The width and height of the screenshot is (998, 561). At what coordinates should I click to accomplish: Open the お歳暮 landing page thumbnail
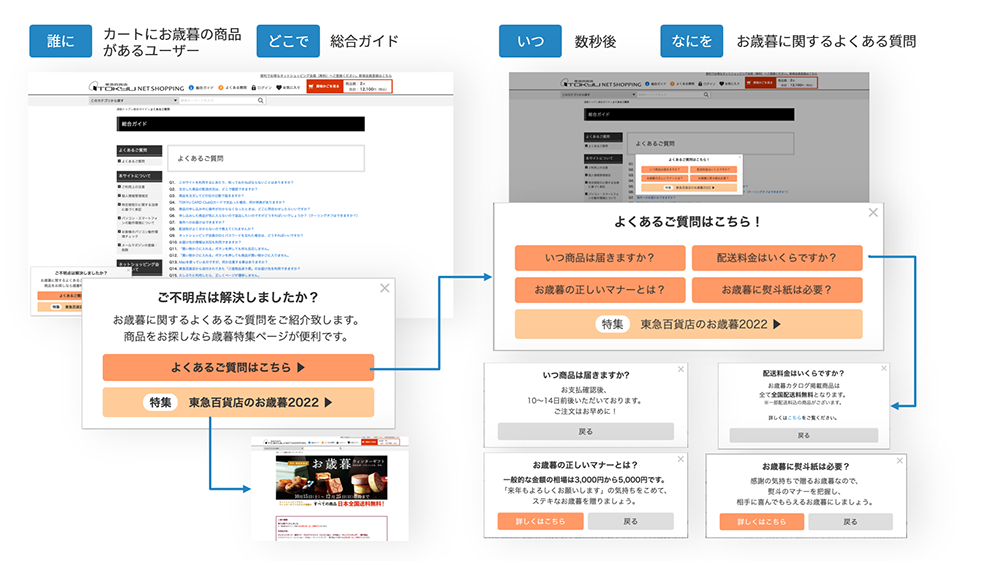coord(330,489)
